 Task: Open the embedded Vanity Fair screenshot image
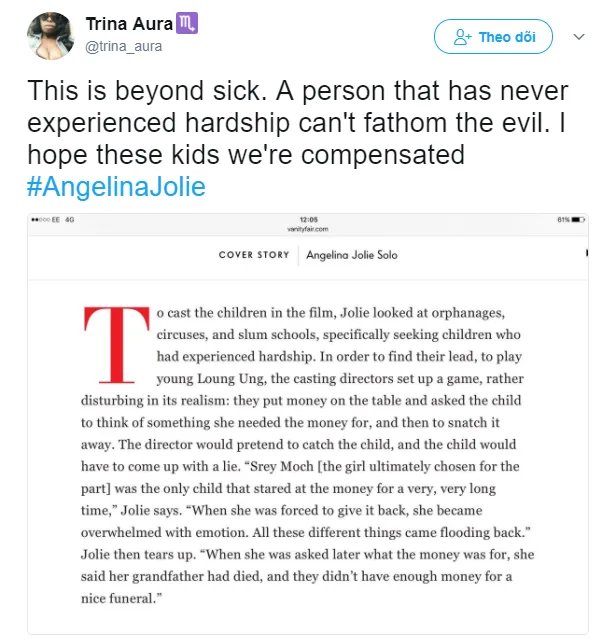pyautogui.click(x=308, y=423)
